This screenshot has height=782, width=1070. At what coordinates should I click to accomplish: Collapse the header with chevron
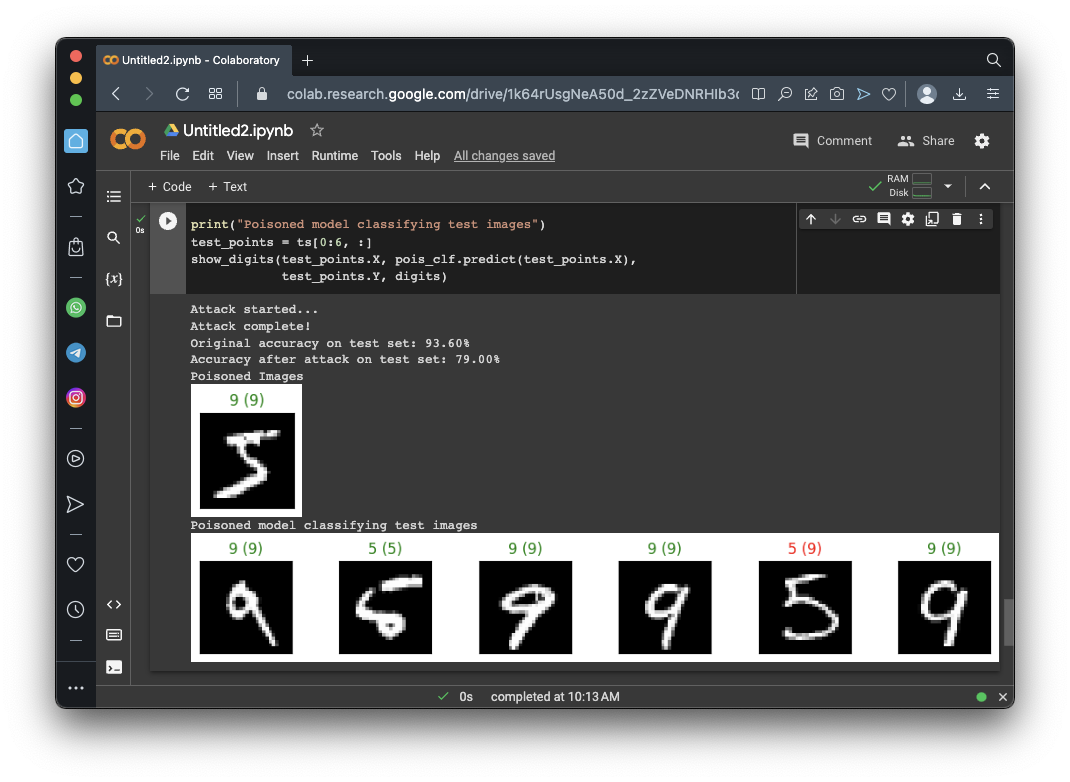point(985,186)
